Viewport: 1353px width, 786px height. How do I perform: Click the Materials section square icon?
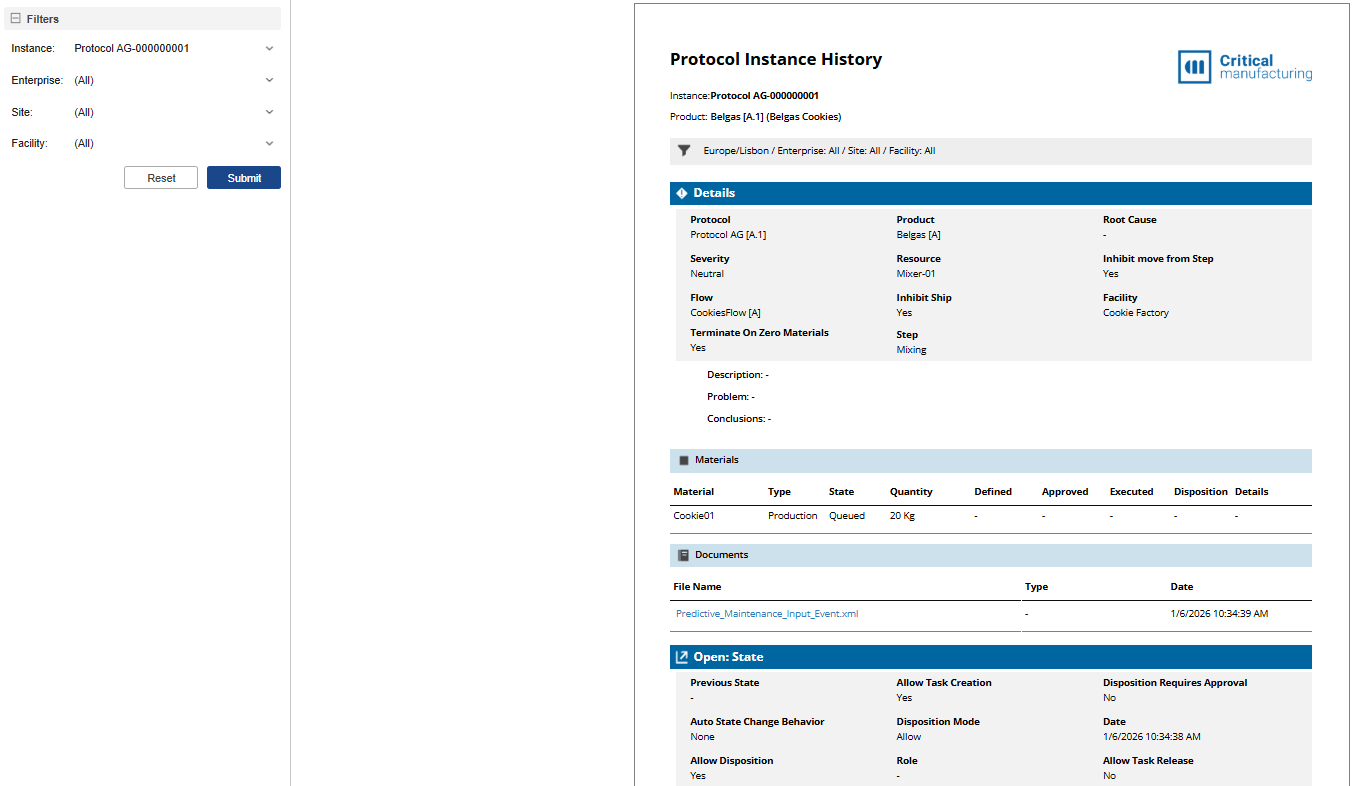pos(684,460)
